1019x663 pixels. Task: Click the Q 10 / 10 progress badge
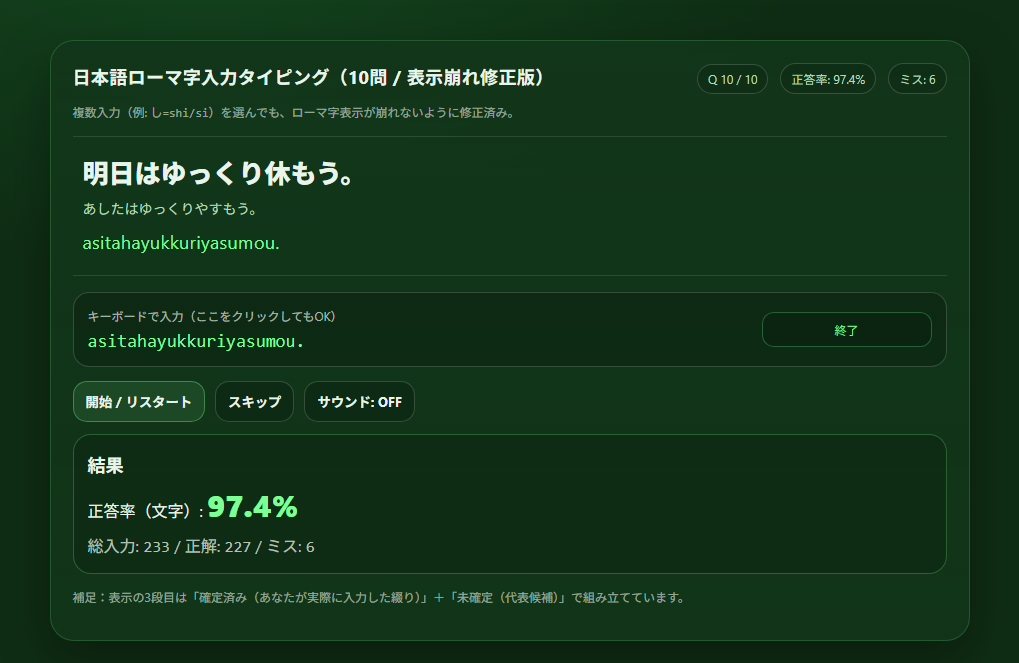[732, 79]
